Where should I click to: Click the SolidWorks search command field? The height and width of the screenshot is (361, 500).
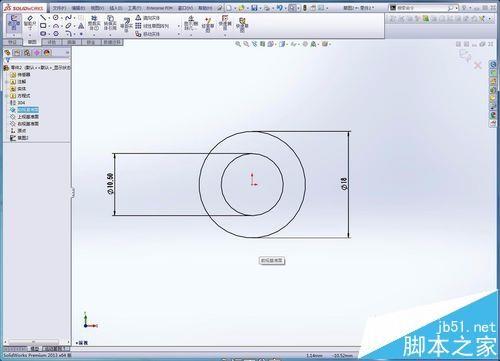coord(423,7)
